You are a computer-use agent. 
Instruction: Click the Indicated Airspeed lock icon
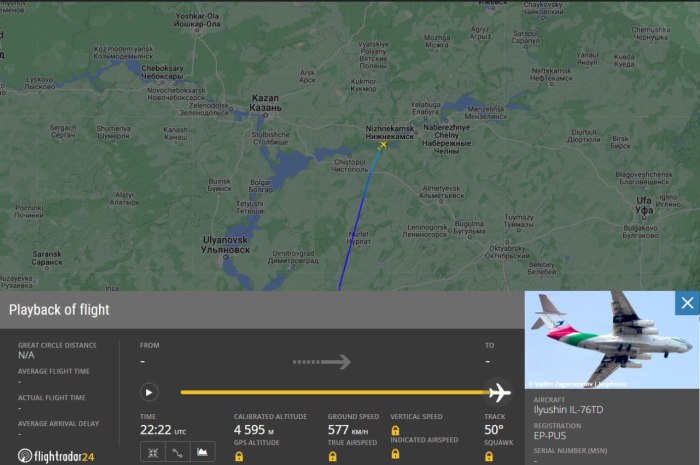coord(395,454)
